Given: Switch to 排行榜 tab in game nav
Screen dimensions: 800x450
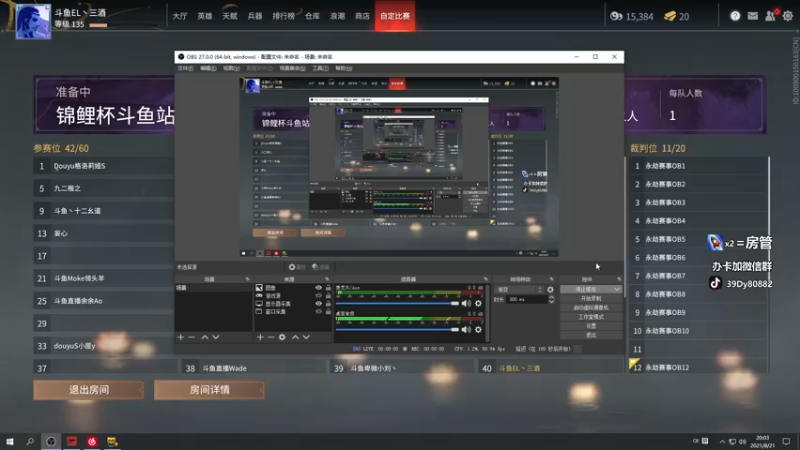Looking at the screenshot, I should point(283,16).
